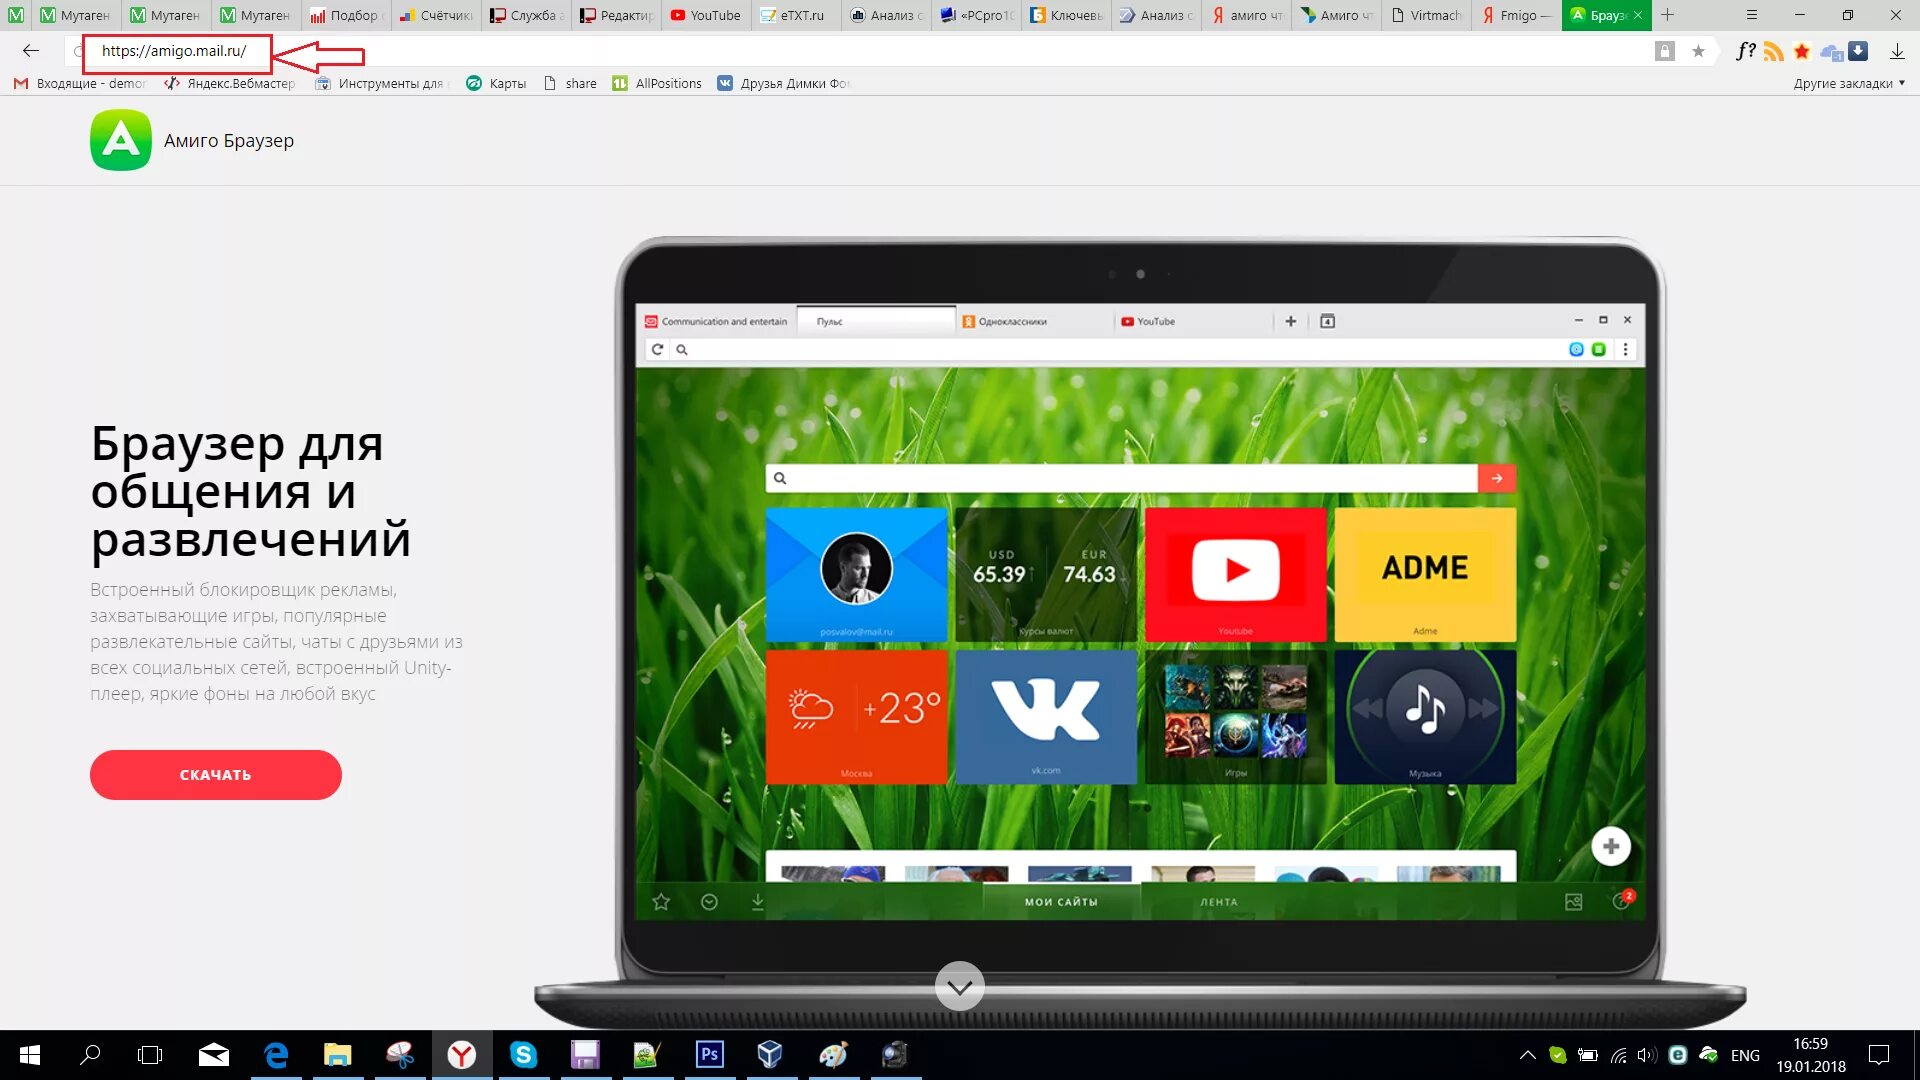The image size is (1920, 1080).
Task: Switch ENG input language
Action: (x=1745, y=1056)
